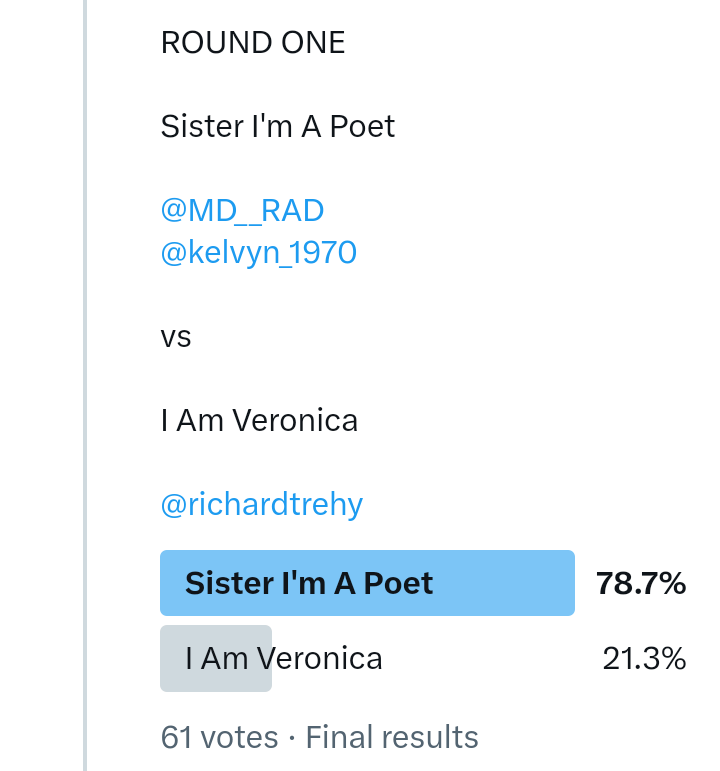Viewport: 720px width, 771px height.
Task: Open the @kelvyn_1970 profile mention
Action: [x=258, y=253]
